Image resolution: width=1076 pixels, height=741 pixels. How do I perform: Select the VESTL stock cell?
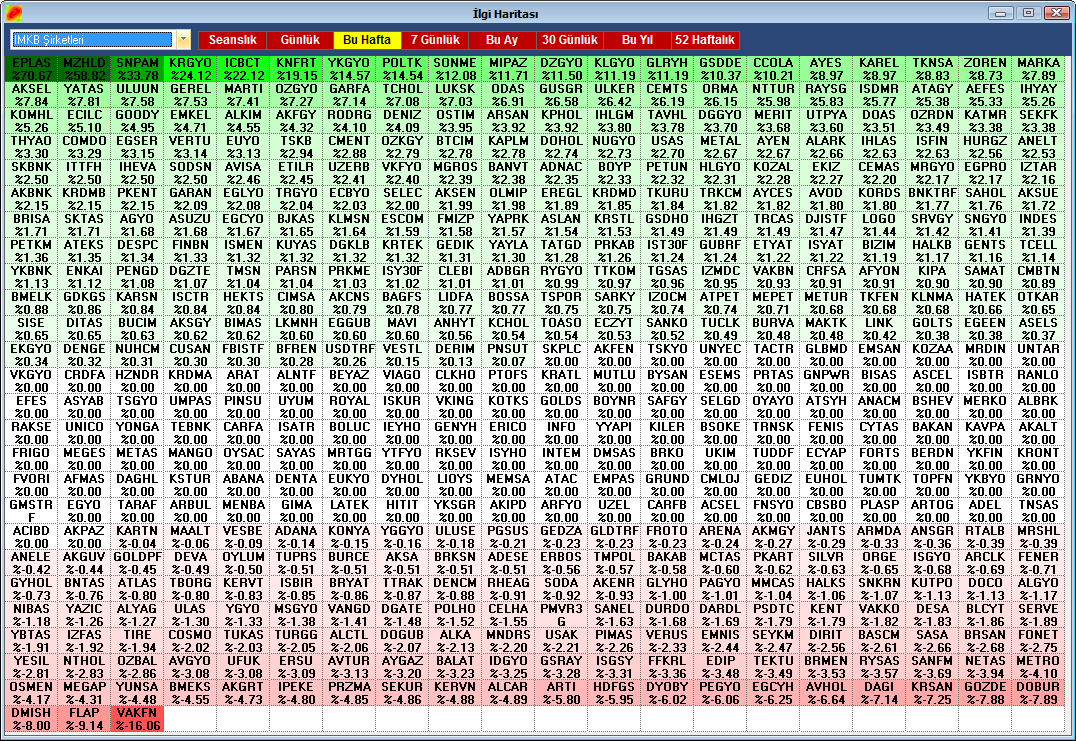[402, 355]
